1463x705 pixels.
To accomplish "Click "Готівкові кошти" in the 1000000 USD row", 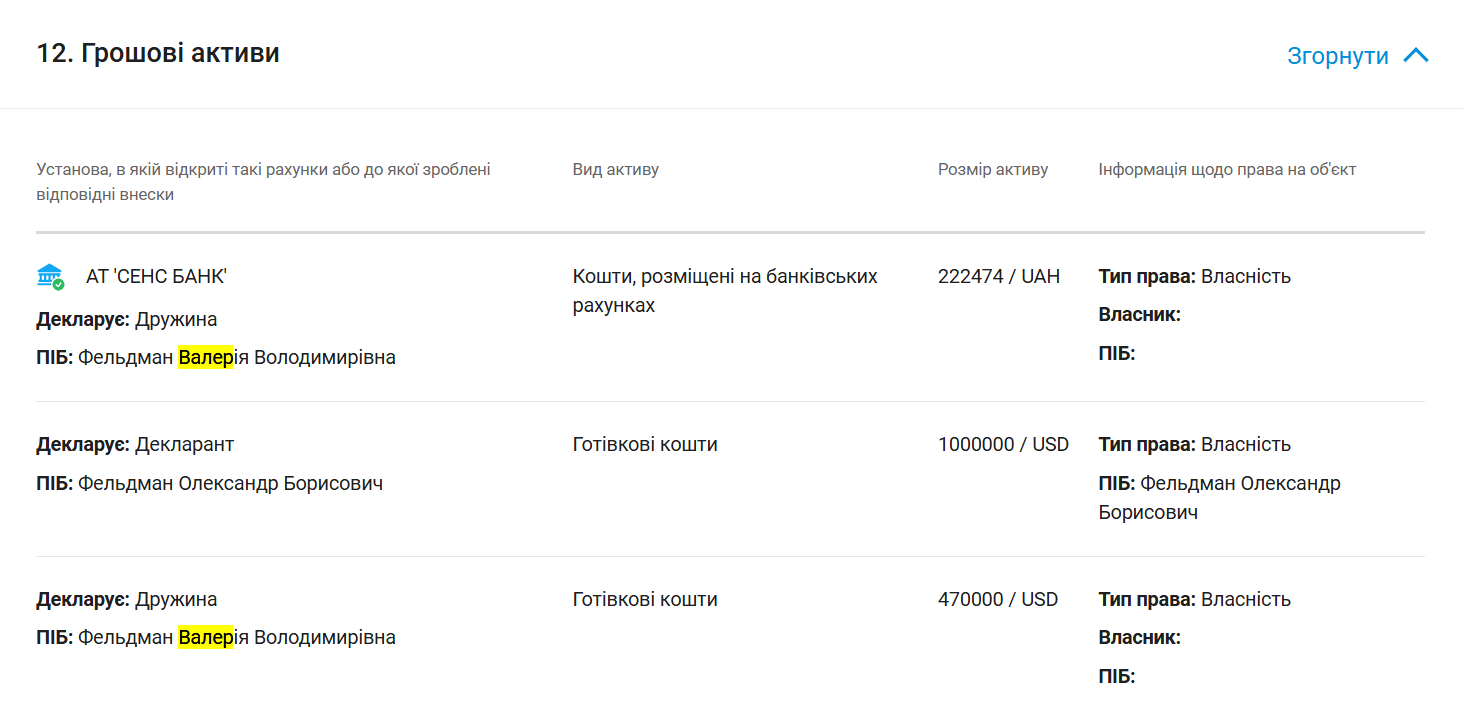I will tap(645, 444).
